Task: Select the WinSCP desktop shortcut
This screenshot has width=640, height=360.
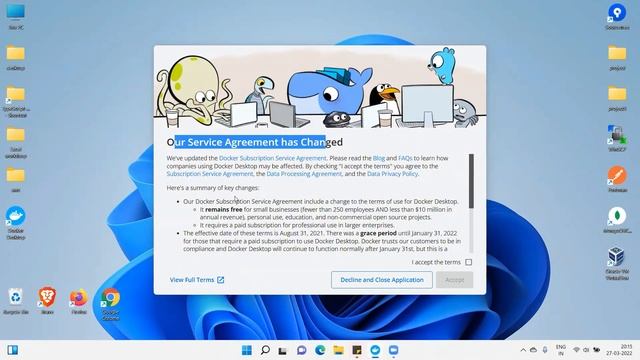Action: click(617, 138)
